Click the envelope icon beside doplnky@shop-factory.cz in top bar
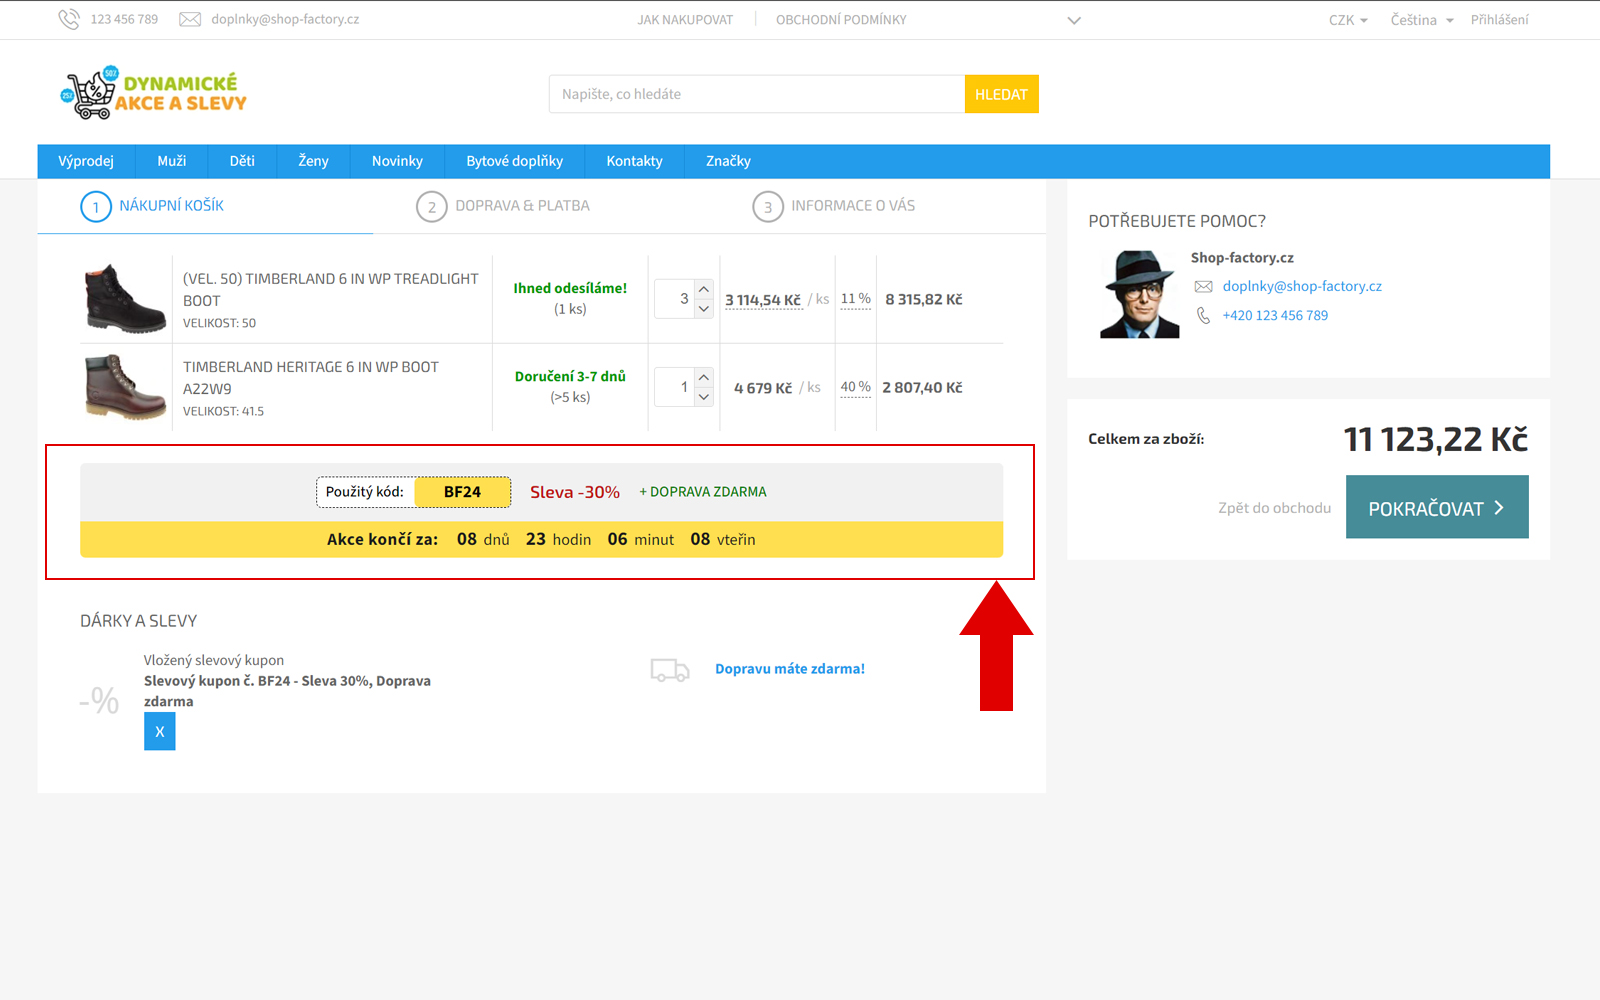Image resolution: width=1600 pixels, height=1000 pixels. tap(190, 19)
